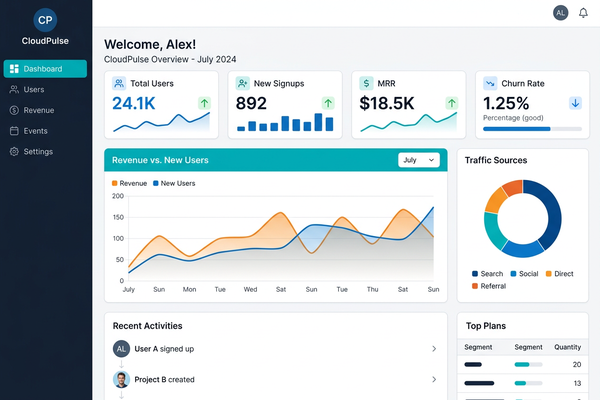Open the July month dropdown

[418, 160]
